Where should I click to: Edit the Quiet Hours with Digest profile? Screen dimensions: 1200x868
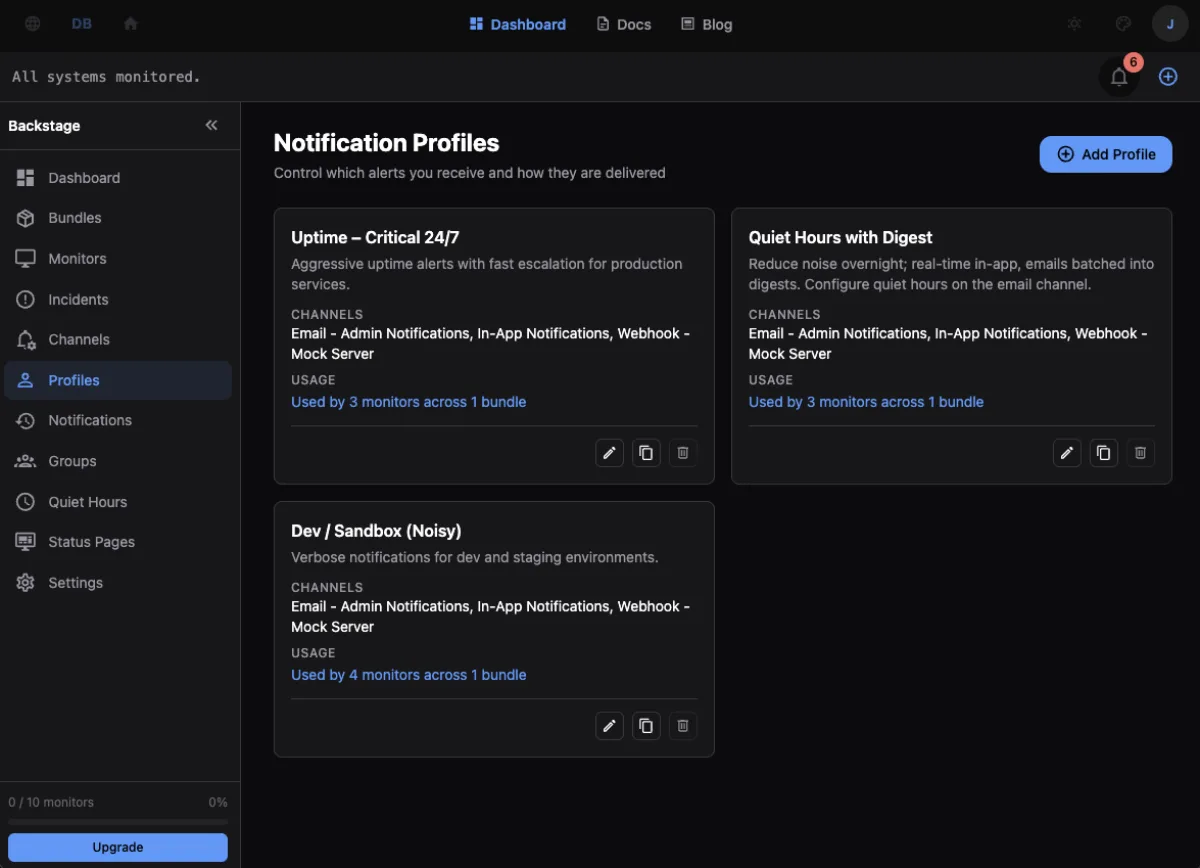pos(1067,453)
